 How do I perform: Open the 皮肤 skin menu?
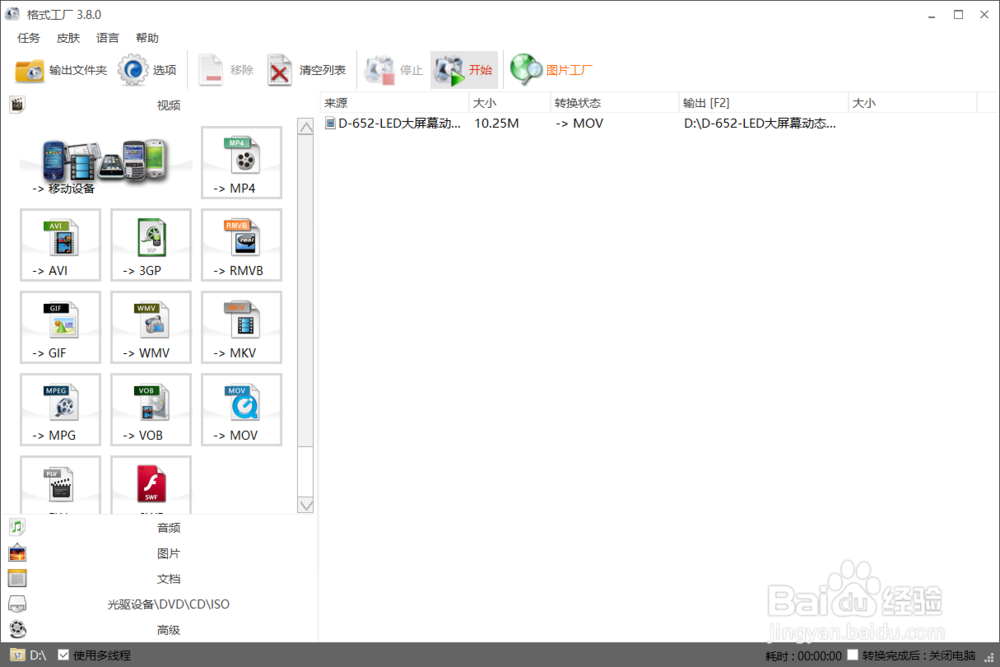pos(68,38)
